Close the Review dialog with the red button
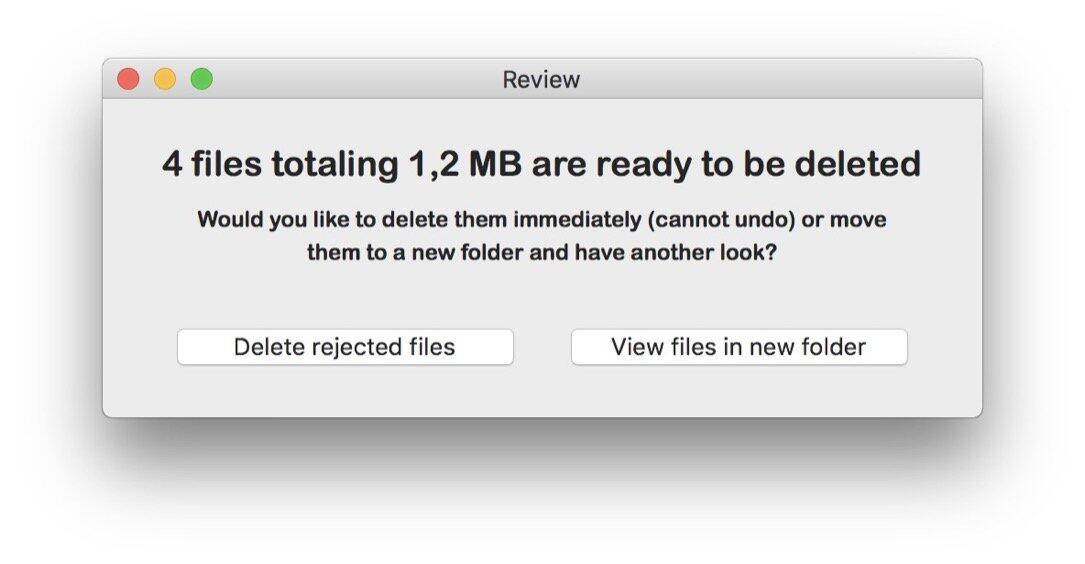Image resolution: width=1085 pixels, height=564 pixels. click(128, 79)
